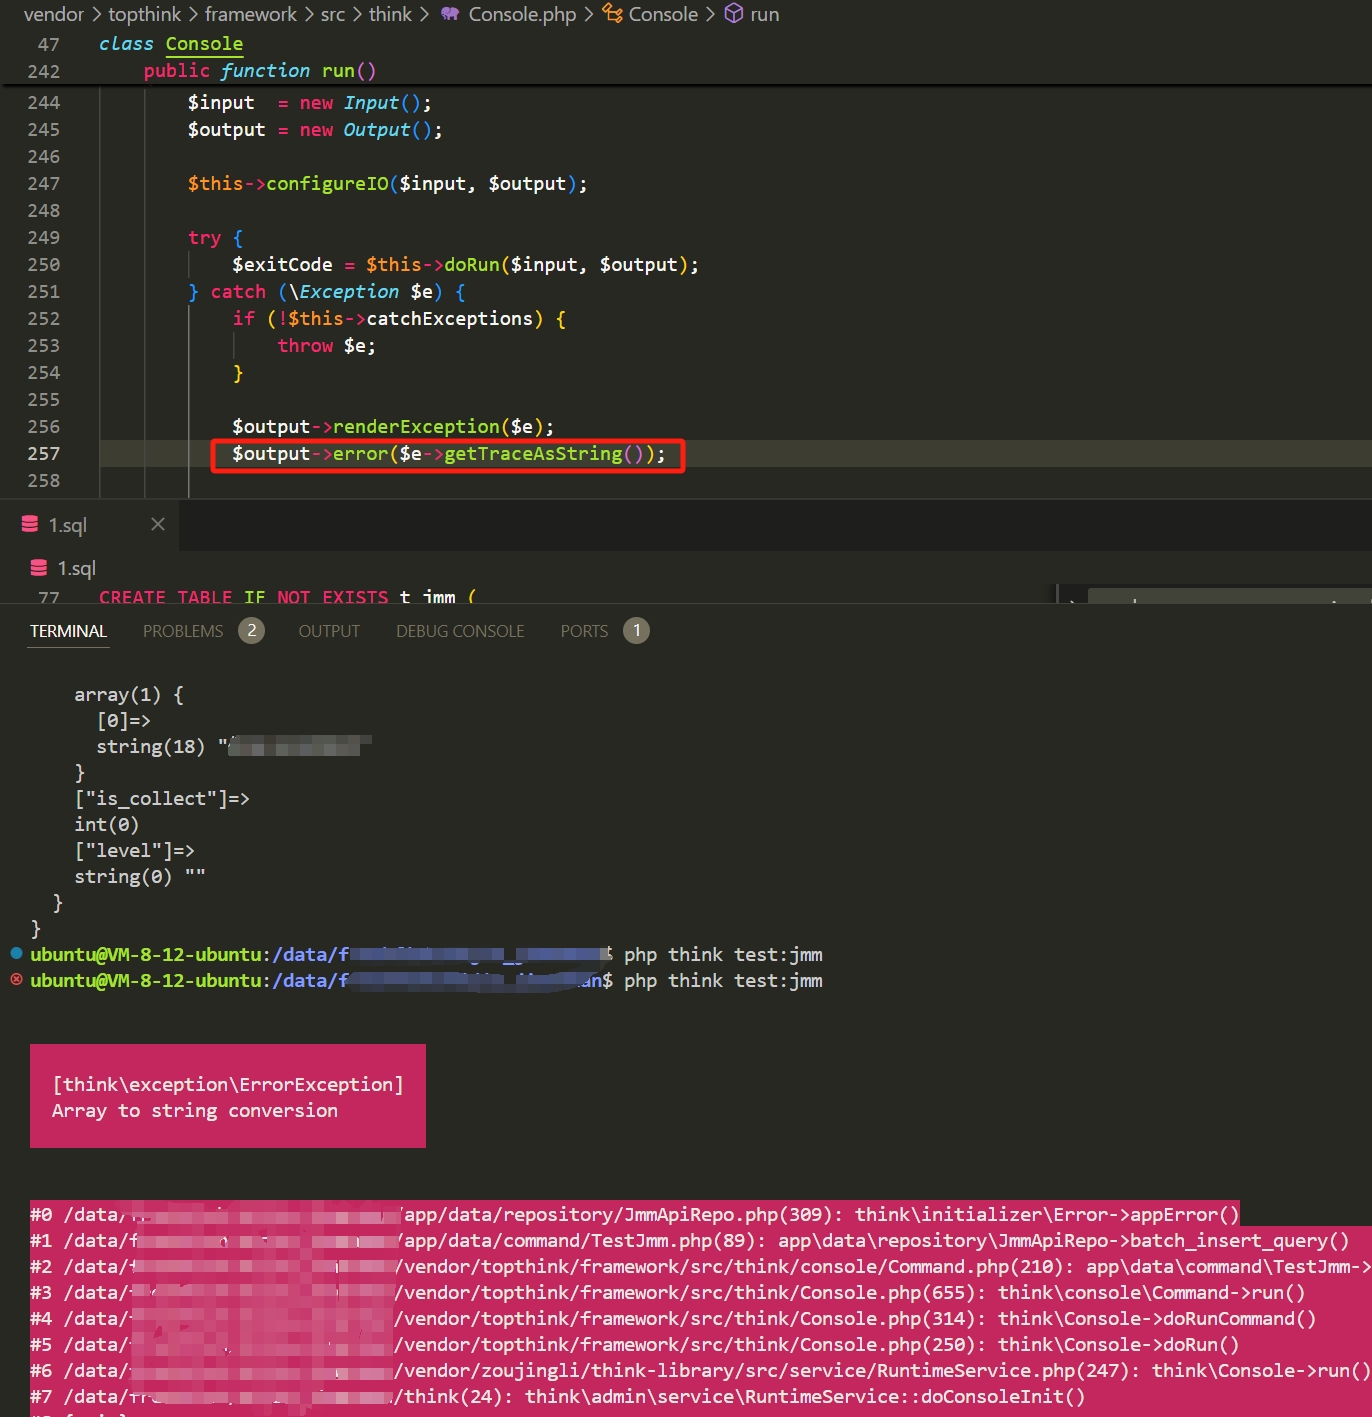Click the 'Array to string conversion' error message
The image size is (1372, 1417).
(195, 1110)
